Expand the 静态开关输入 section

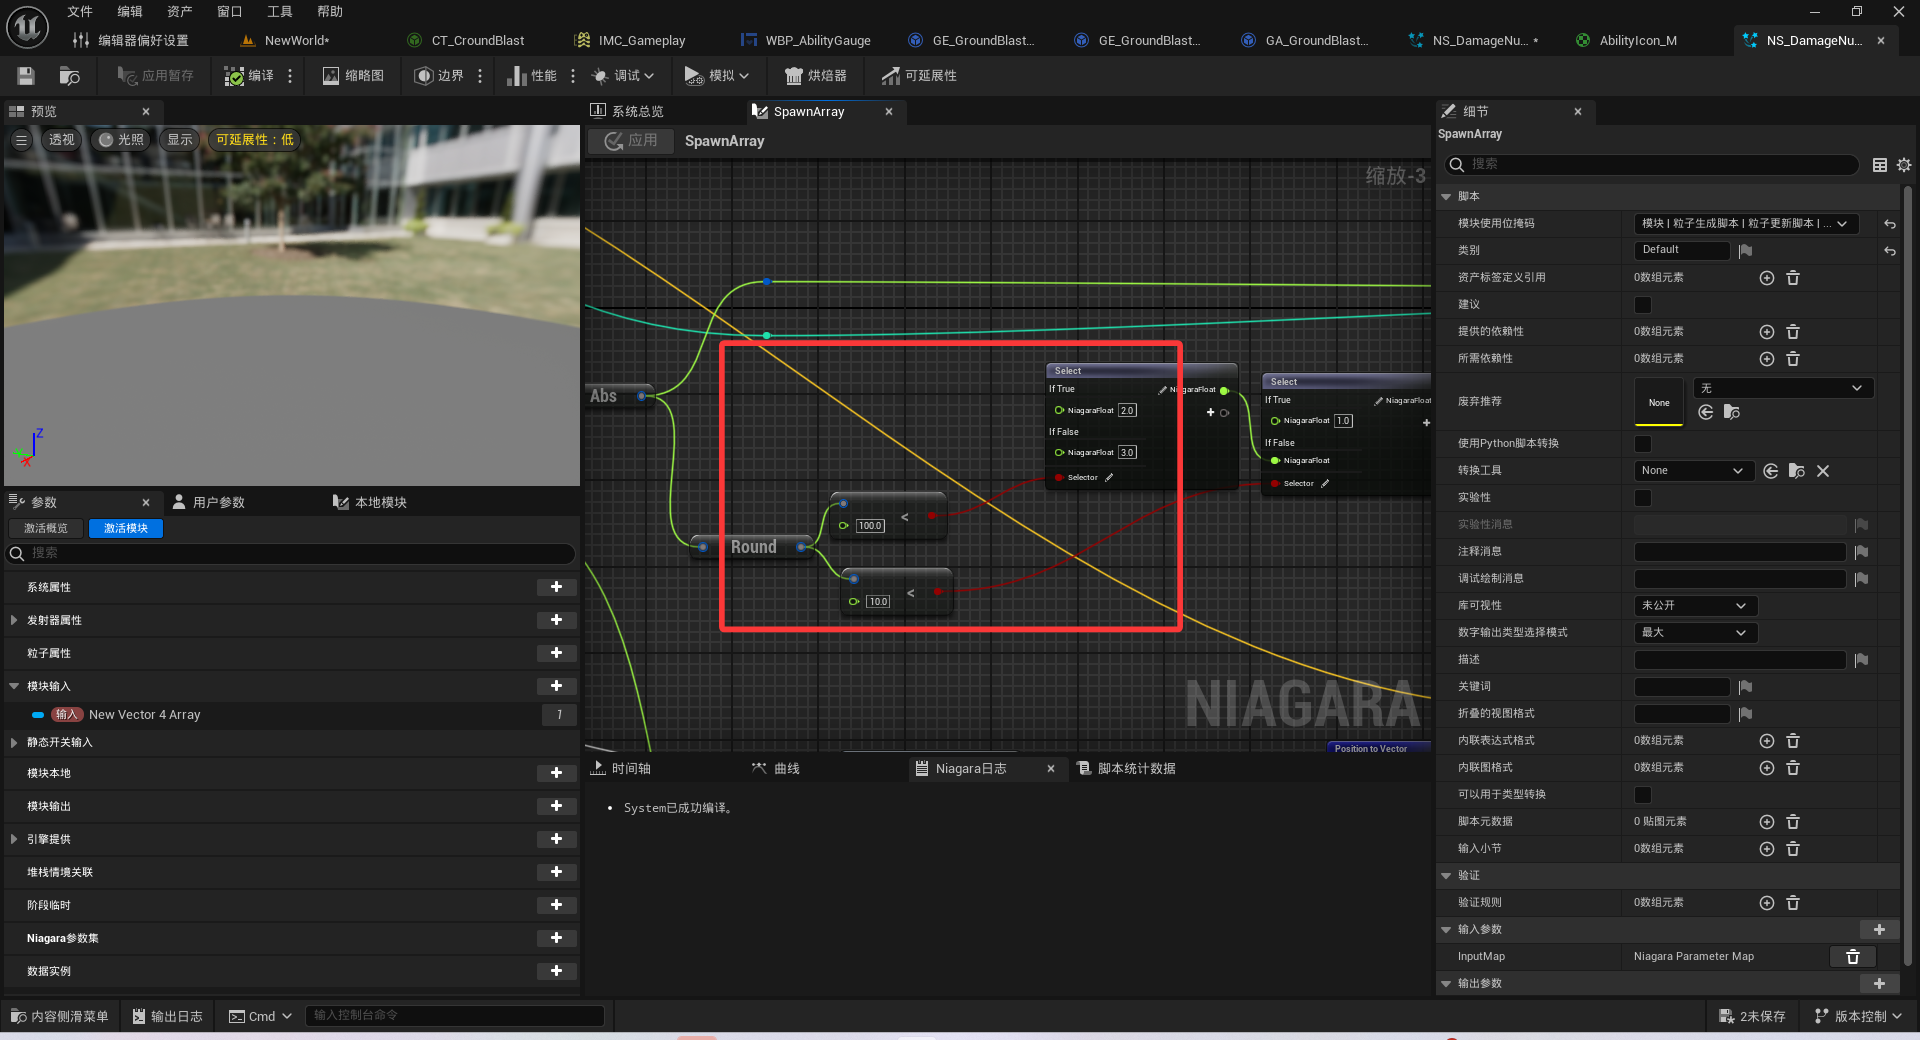coord(14,742)
